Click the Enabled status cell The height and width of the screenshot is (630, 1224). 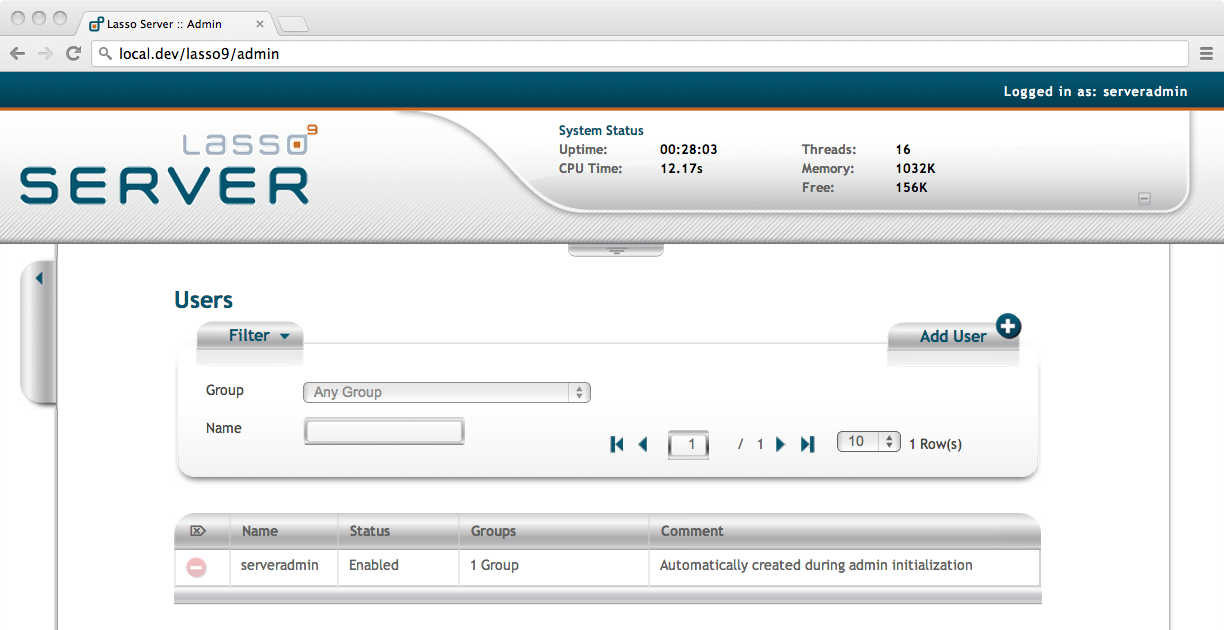coord(374,566)
